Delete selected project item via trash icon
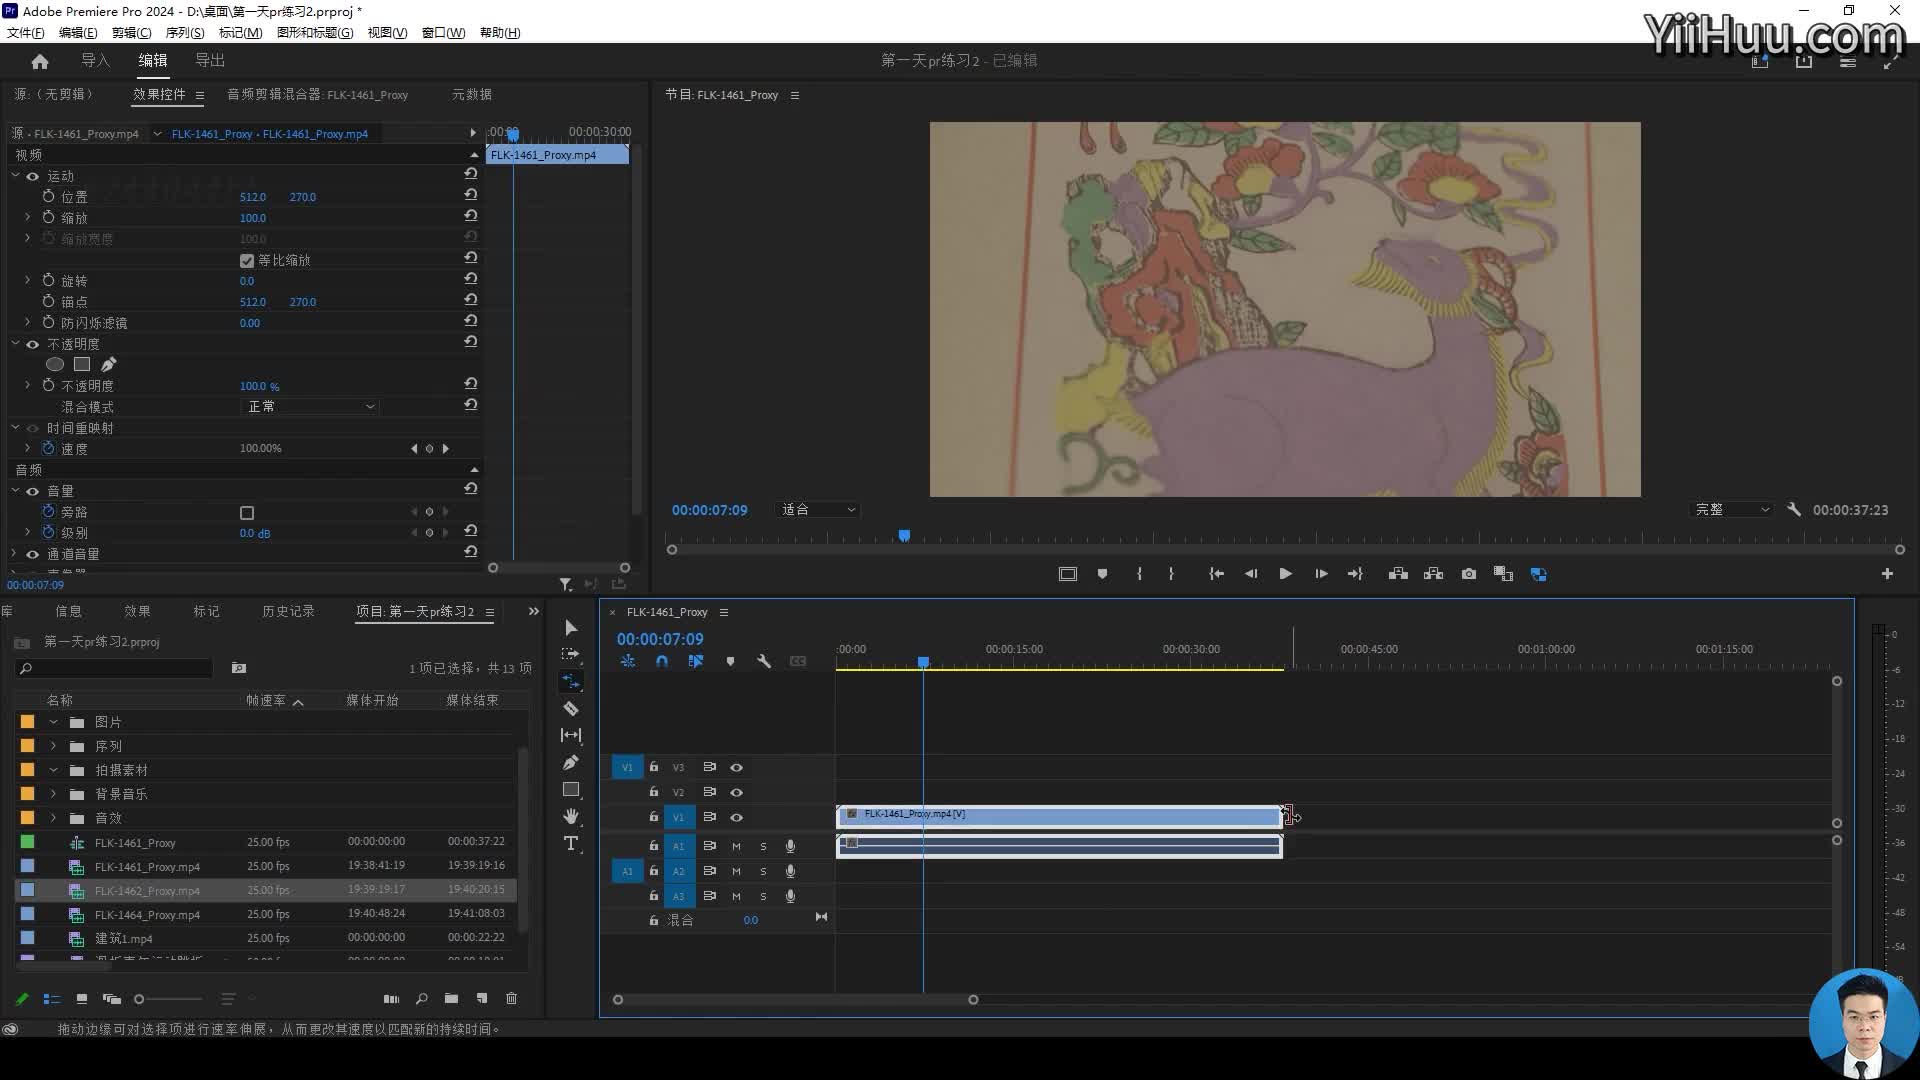 tap(512, 998)
